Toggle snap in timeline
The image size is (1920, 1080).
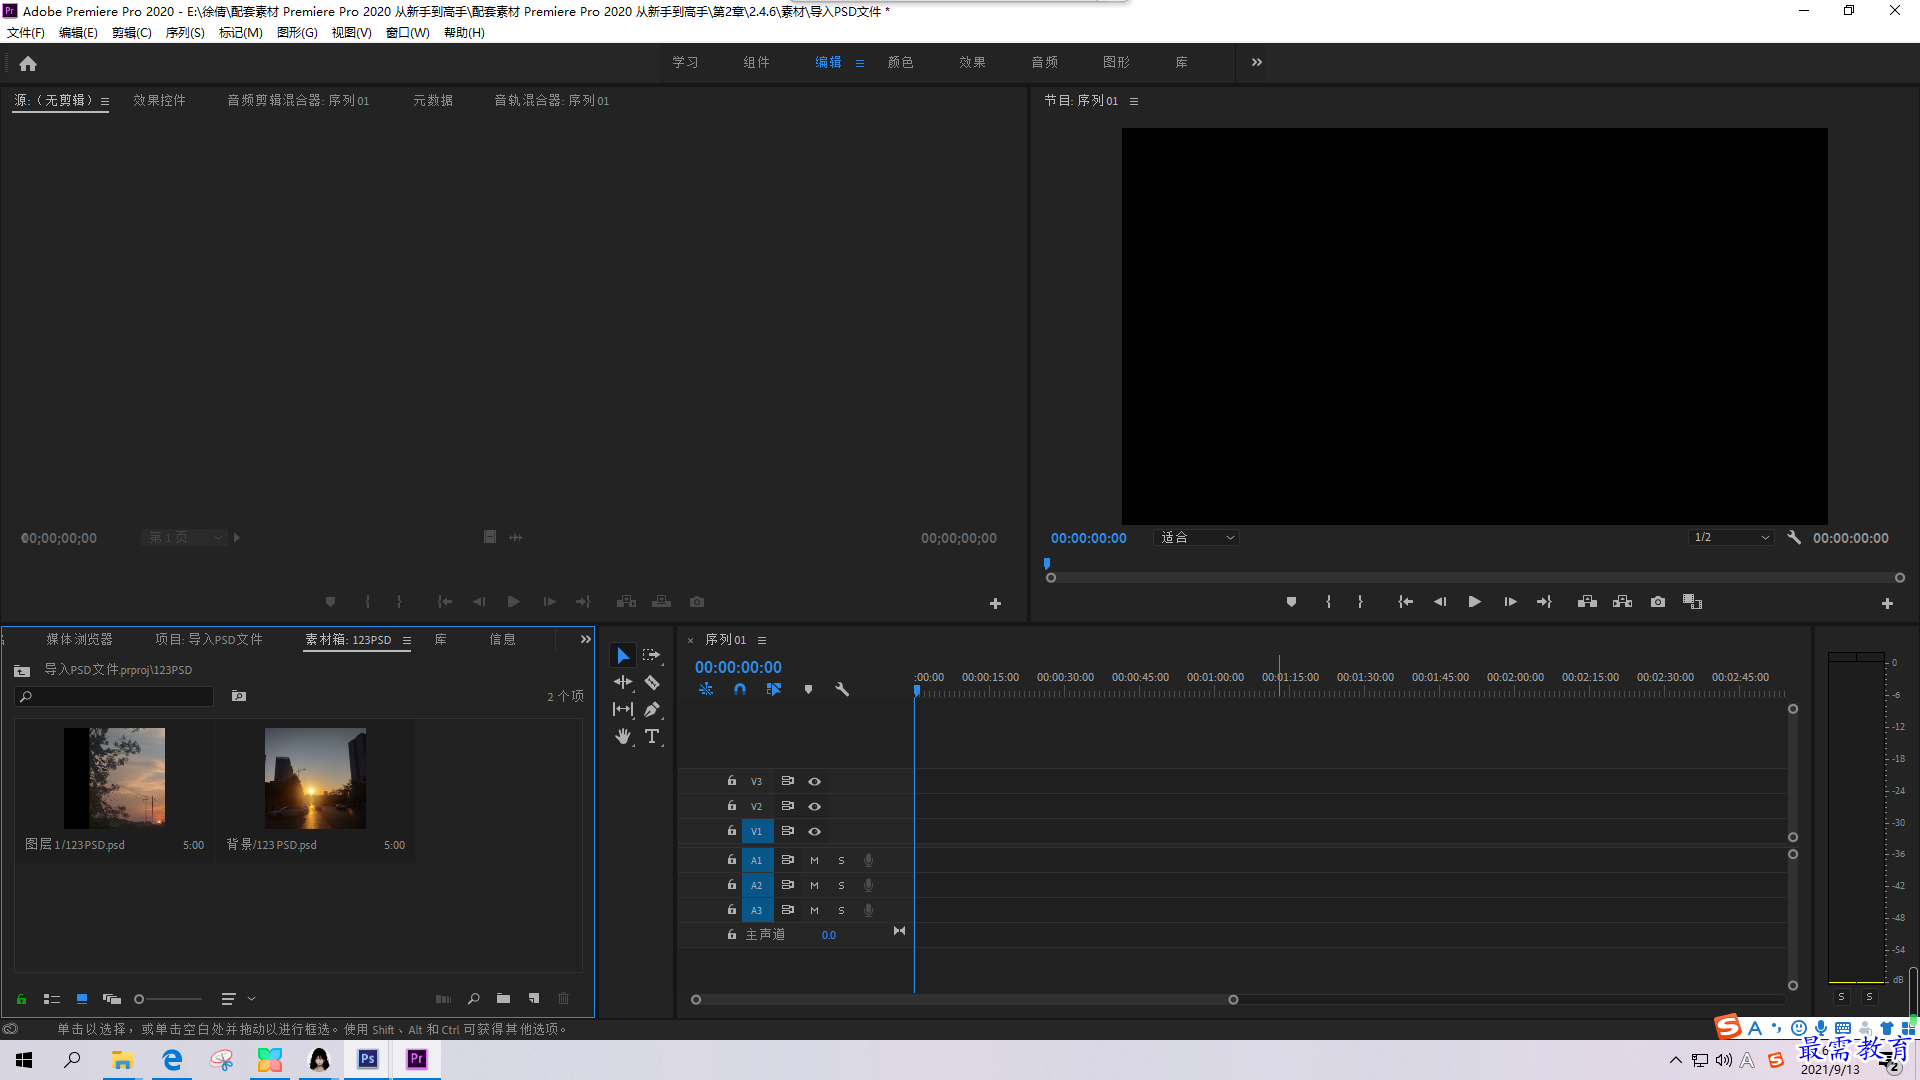(x=740, y=689)
